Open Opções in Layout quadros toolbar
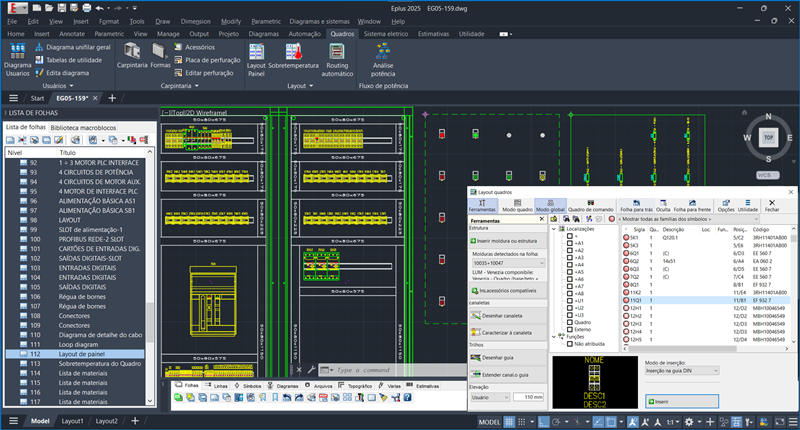This screenshot has width=800, height=430. click(x=726, y=206)
